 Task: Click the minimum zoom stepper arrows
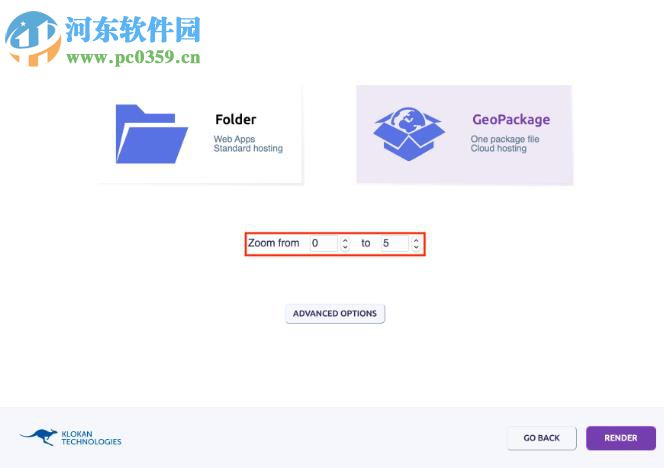(345, 243)
